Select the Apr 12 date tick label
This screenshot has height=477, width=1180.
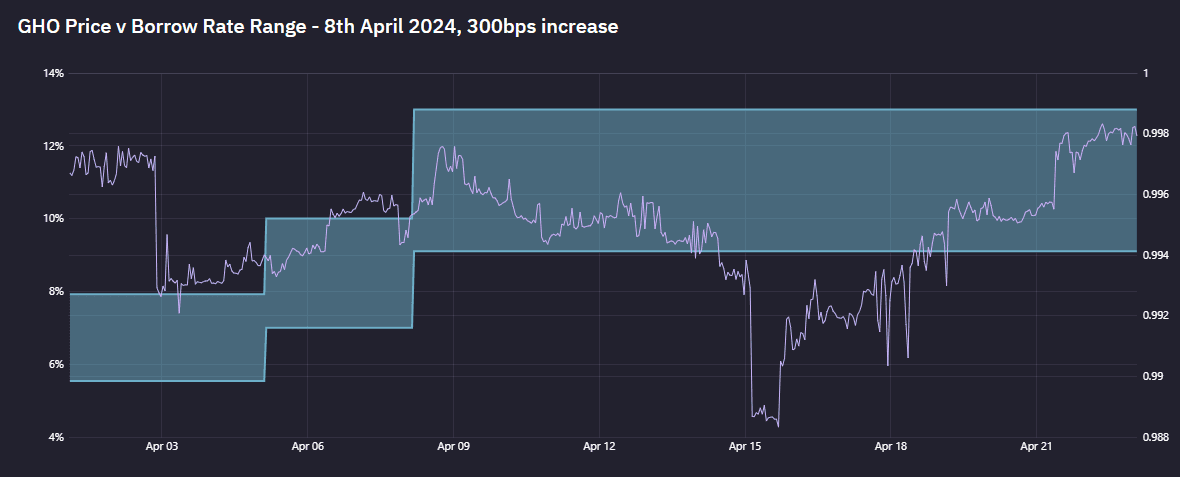coord(599,447)
